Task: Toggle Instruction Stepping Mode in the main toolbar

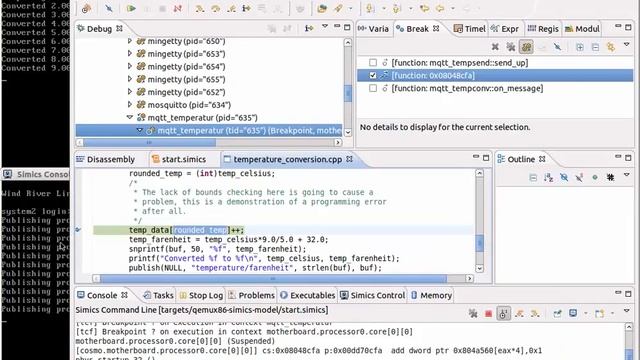Action: click(x=247, y=8)
